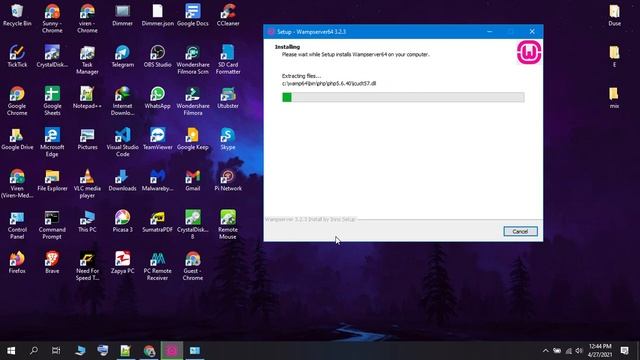The image size is (640, 360).
Task: Select the File Explorer desktop shortcut
Action: (x=52, y=180)
